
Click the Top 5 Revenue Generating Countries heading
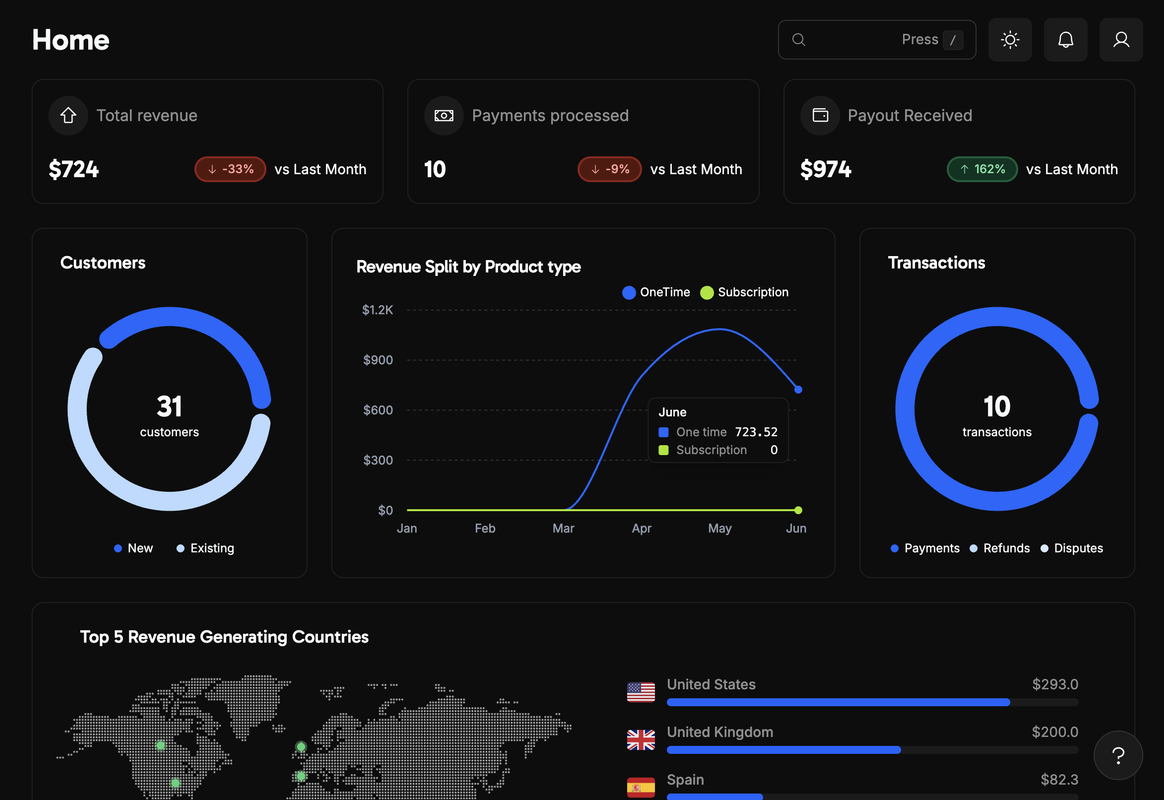click(224, 637)
